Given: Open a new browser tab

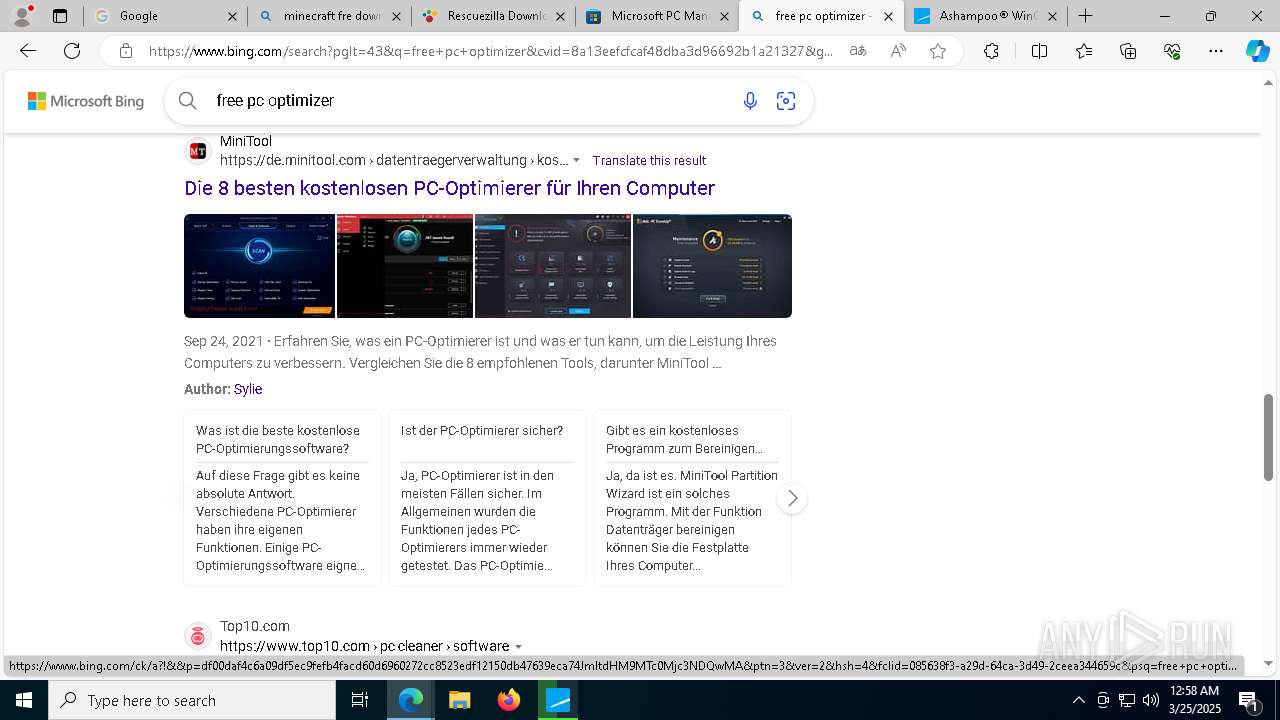Looking at the screenshot, I should point(1086,16).
